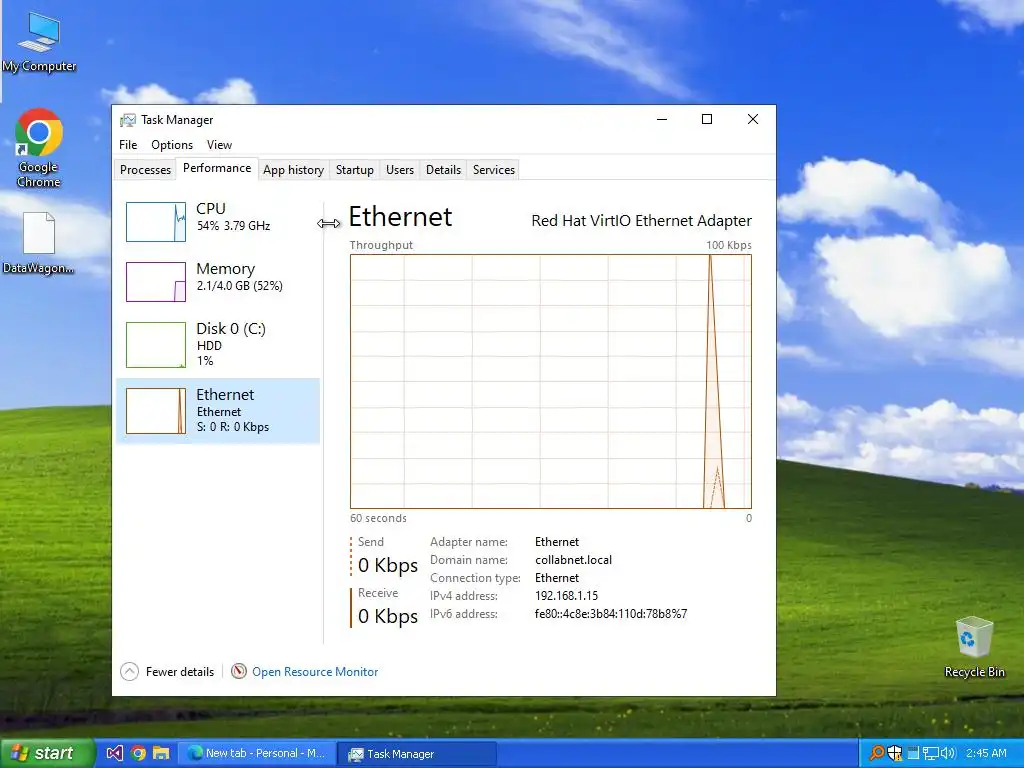Open File Explorer from quick launch

[x=161, y=753]
